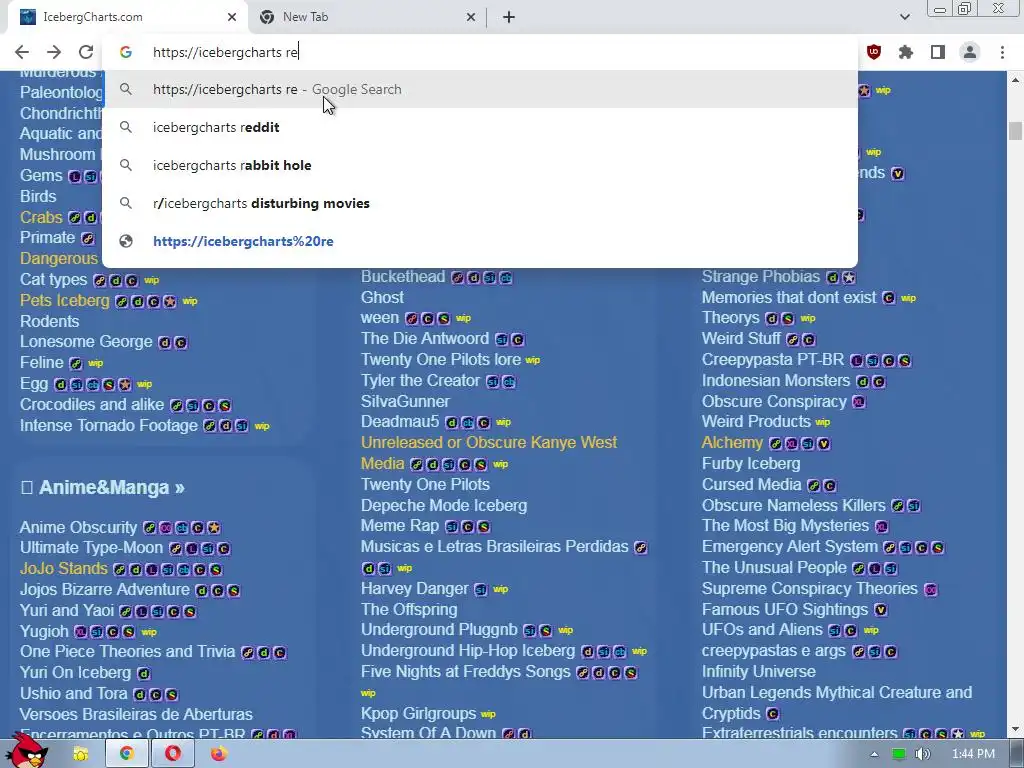
Task: Click the d badge beside Yuri On Iceberg
Action: [144, 673]
